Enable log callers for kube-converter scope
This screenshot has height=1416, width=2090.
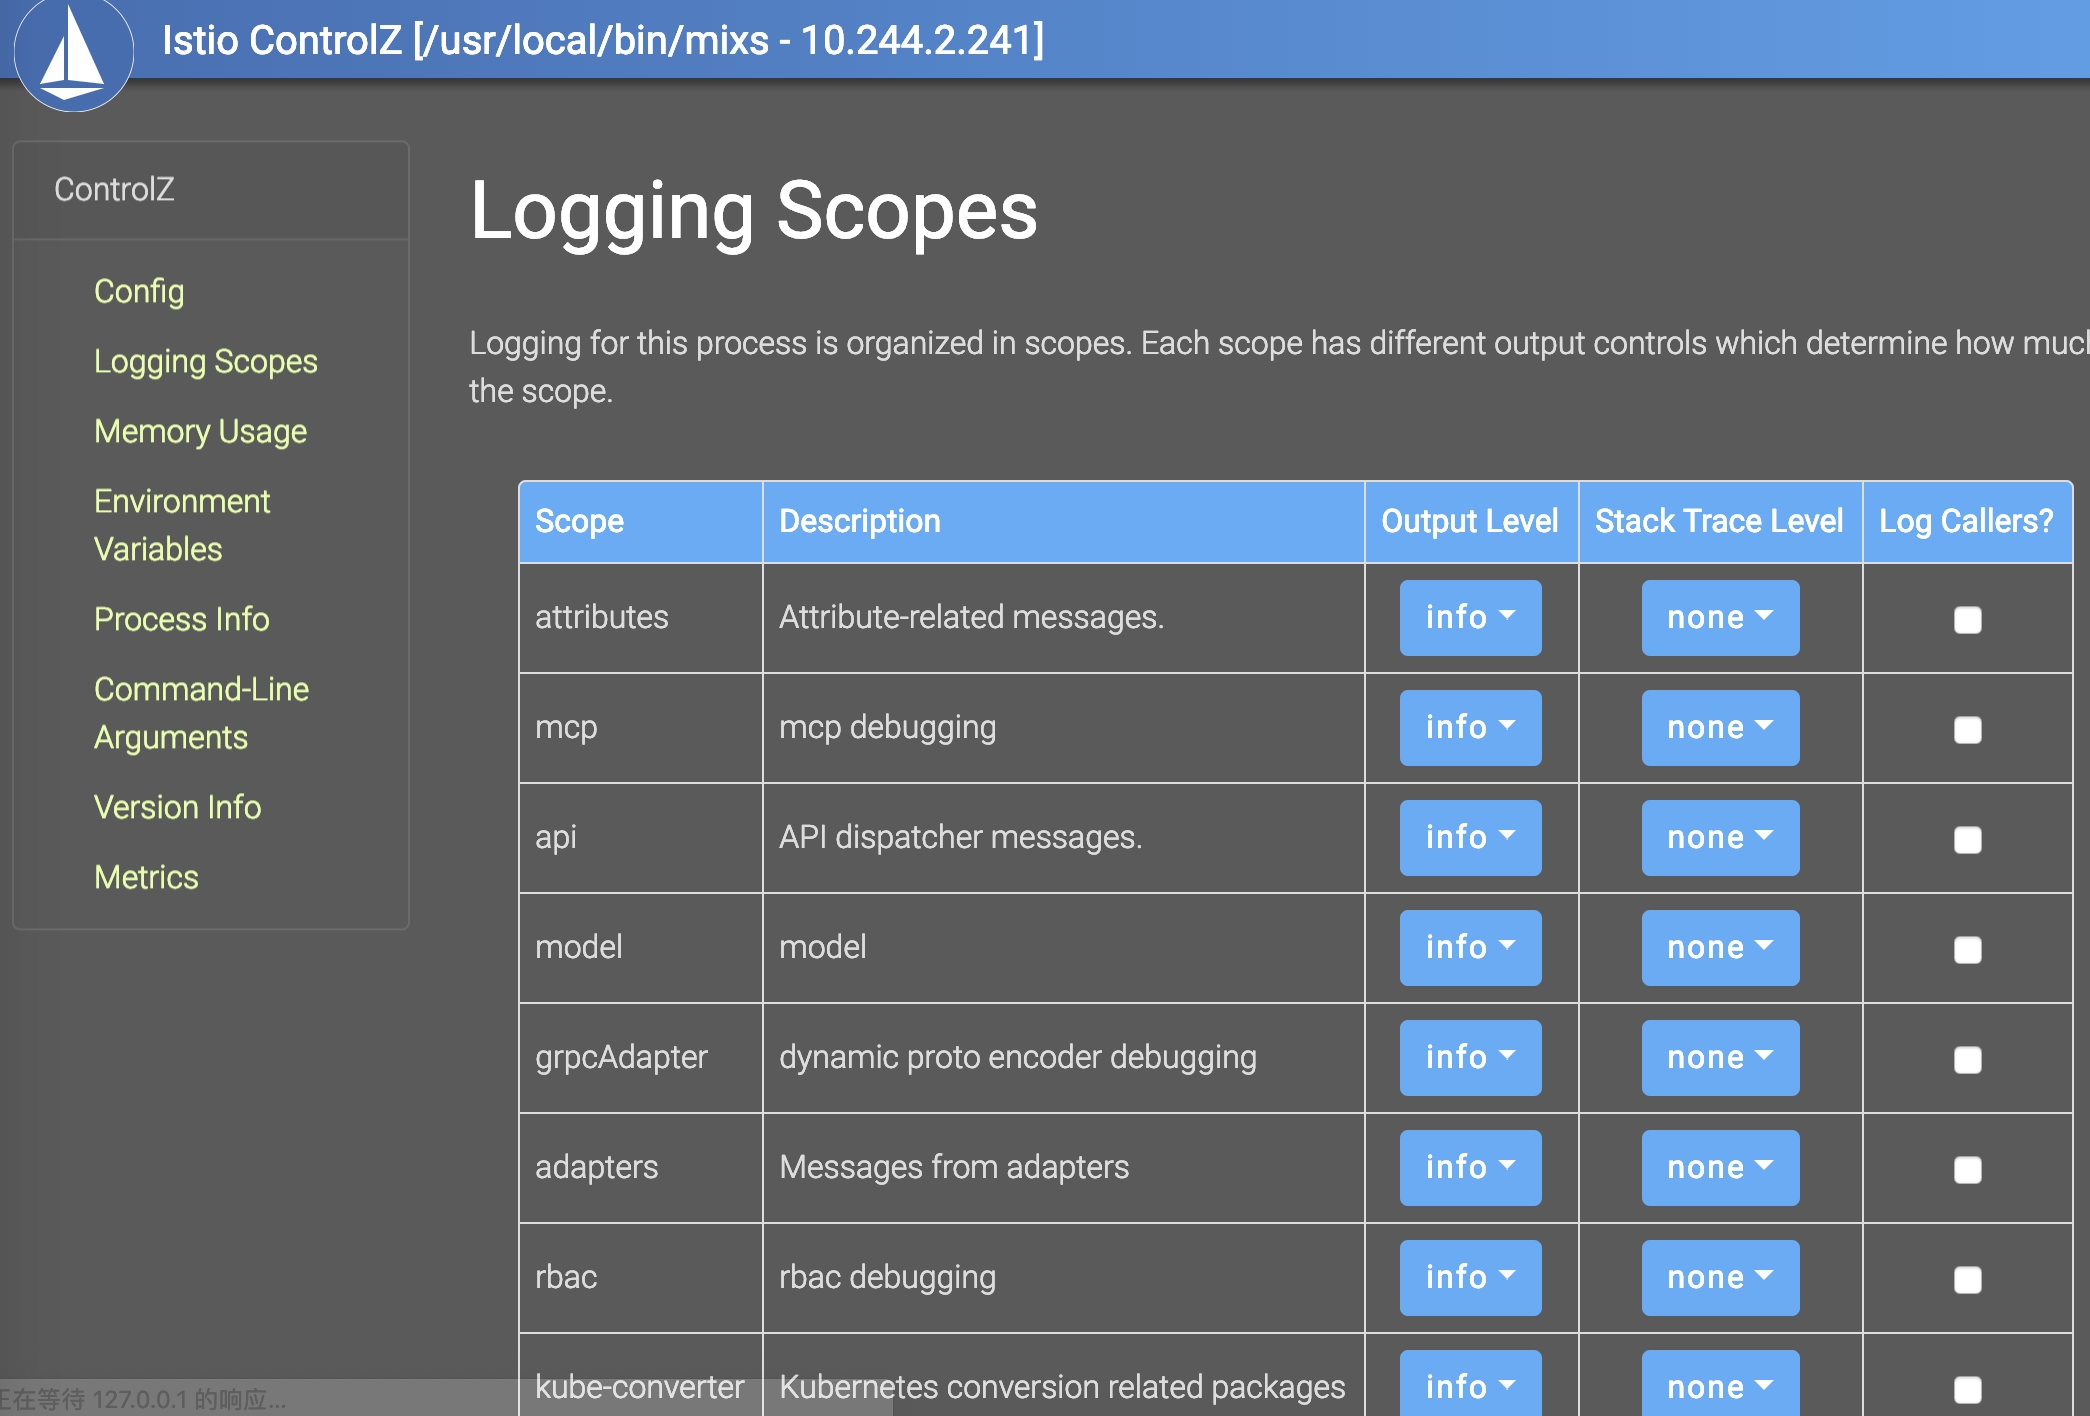1967,1390
